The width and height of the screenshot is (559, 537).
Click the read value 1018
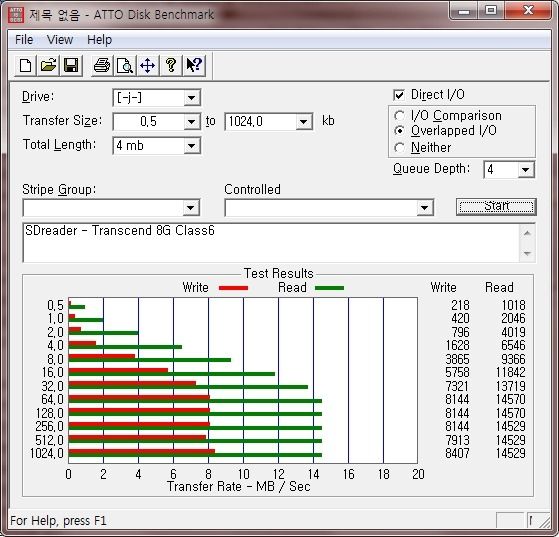point(513,306)
